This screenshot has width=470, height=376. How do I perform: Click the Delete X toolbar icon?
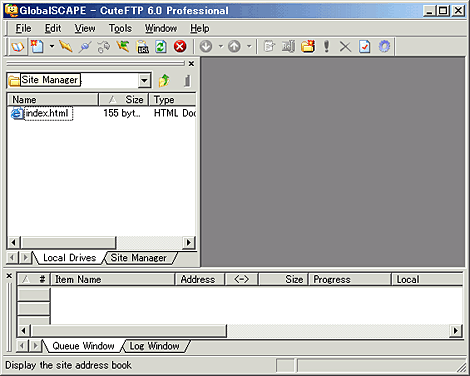tap(345, 47)
